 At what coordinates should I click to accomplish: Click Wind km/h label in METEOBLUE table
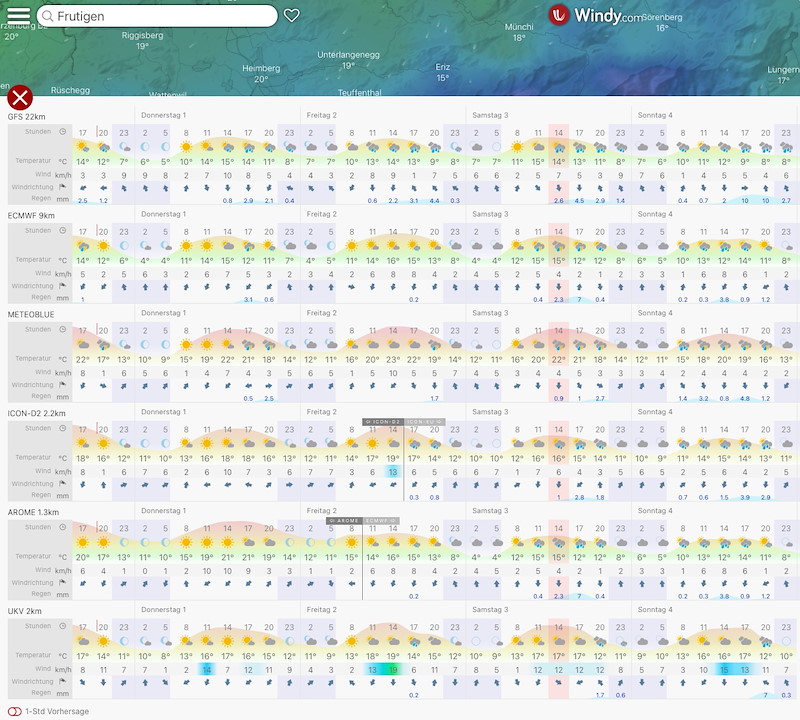(x=53, y=373)
